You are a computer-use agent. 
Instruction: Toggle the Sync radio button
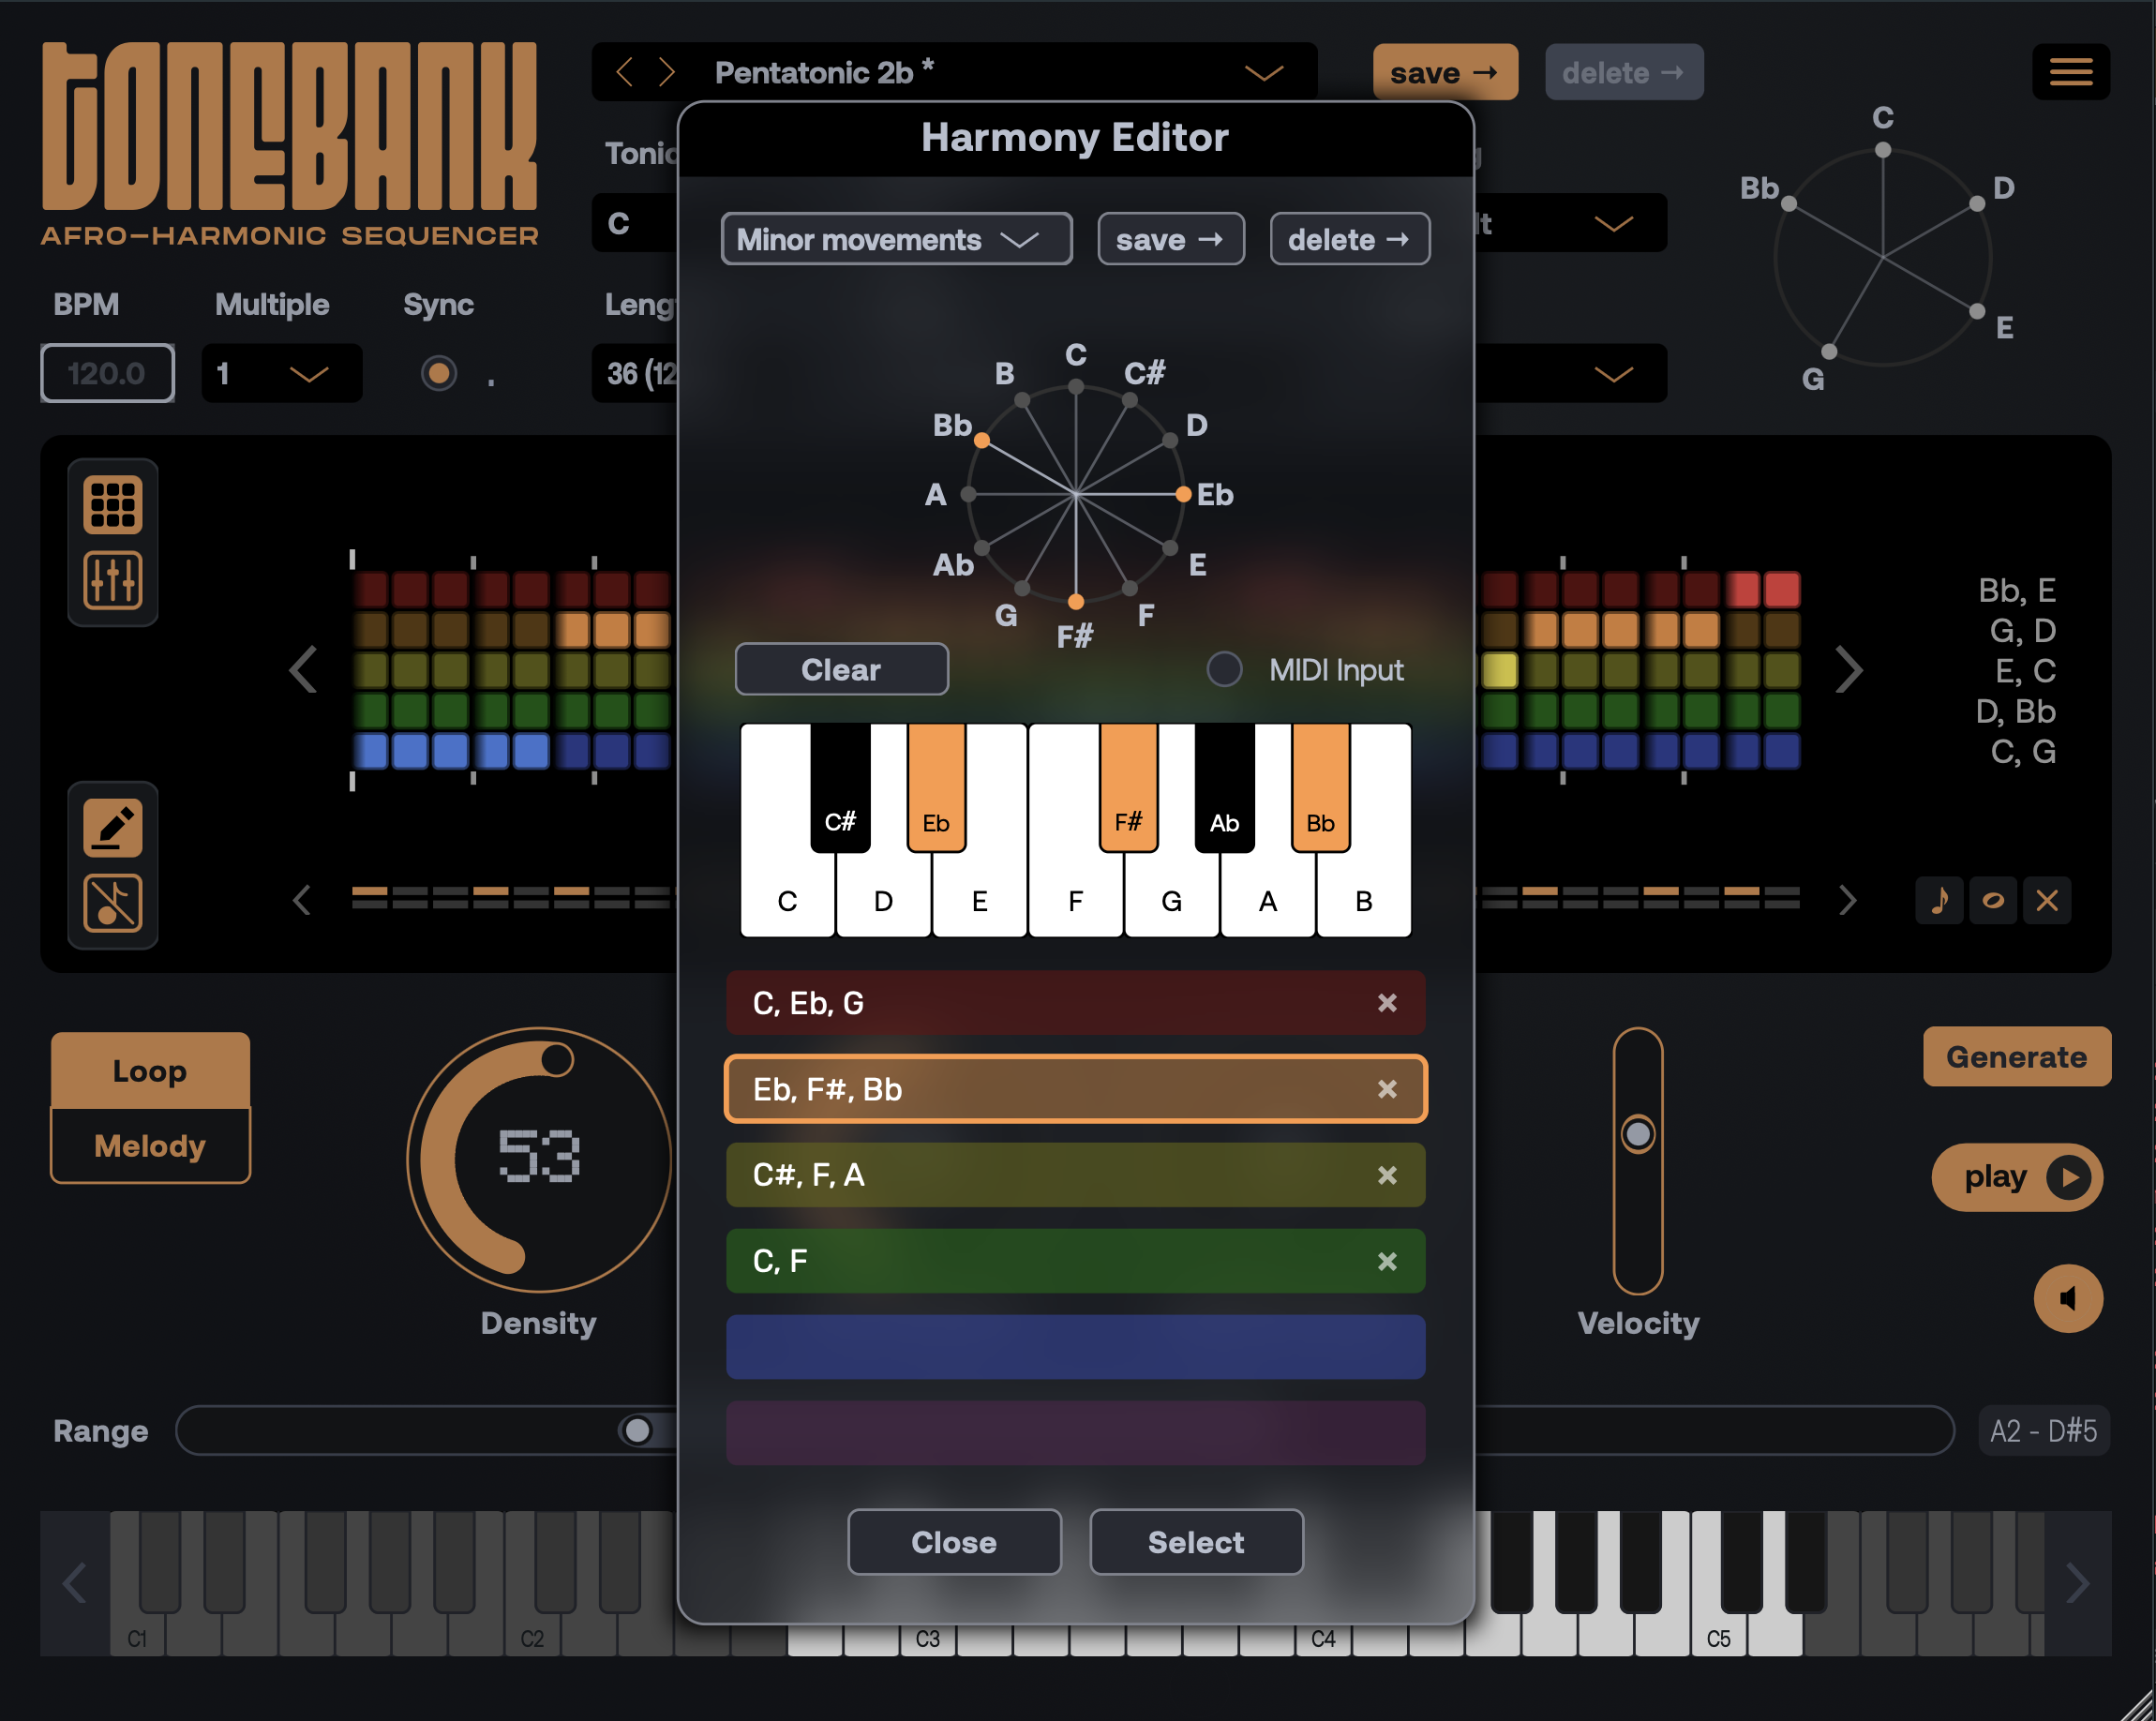click(x=440, y=373)
